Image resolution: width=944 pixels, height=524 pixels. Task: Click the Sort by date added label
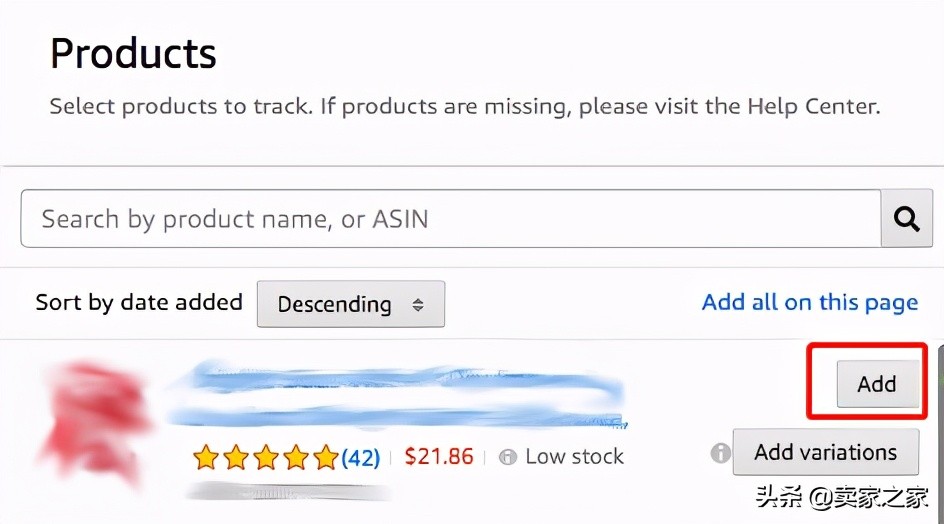point(139,302)
